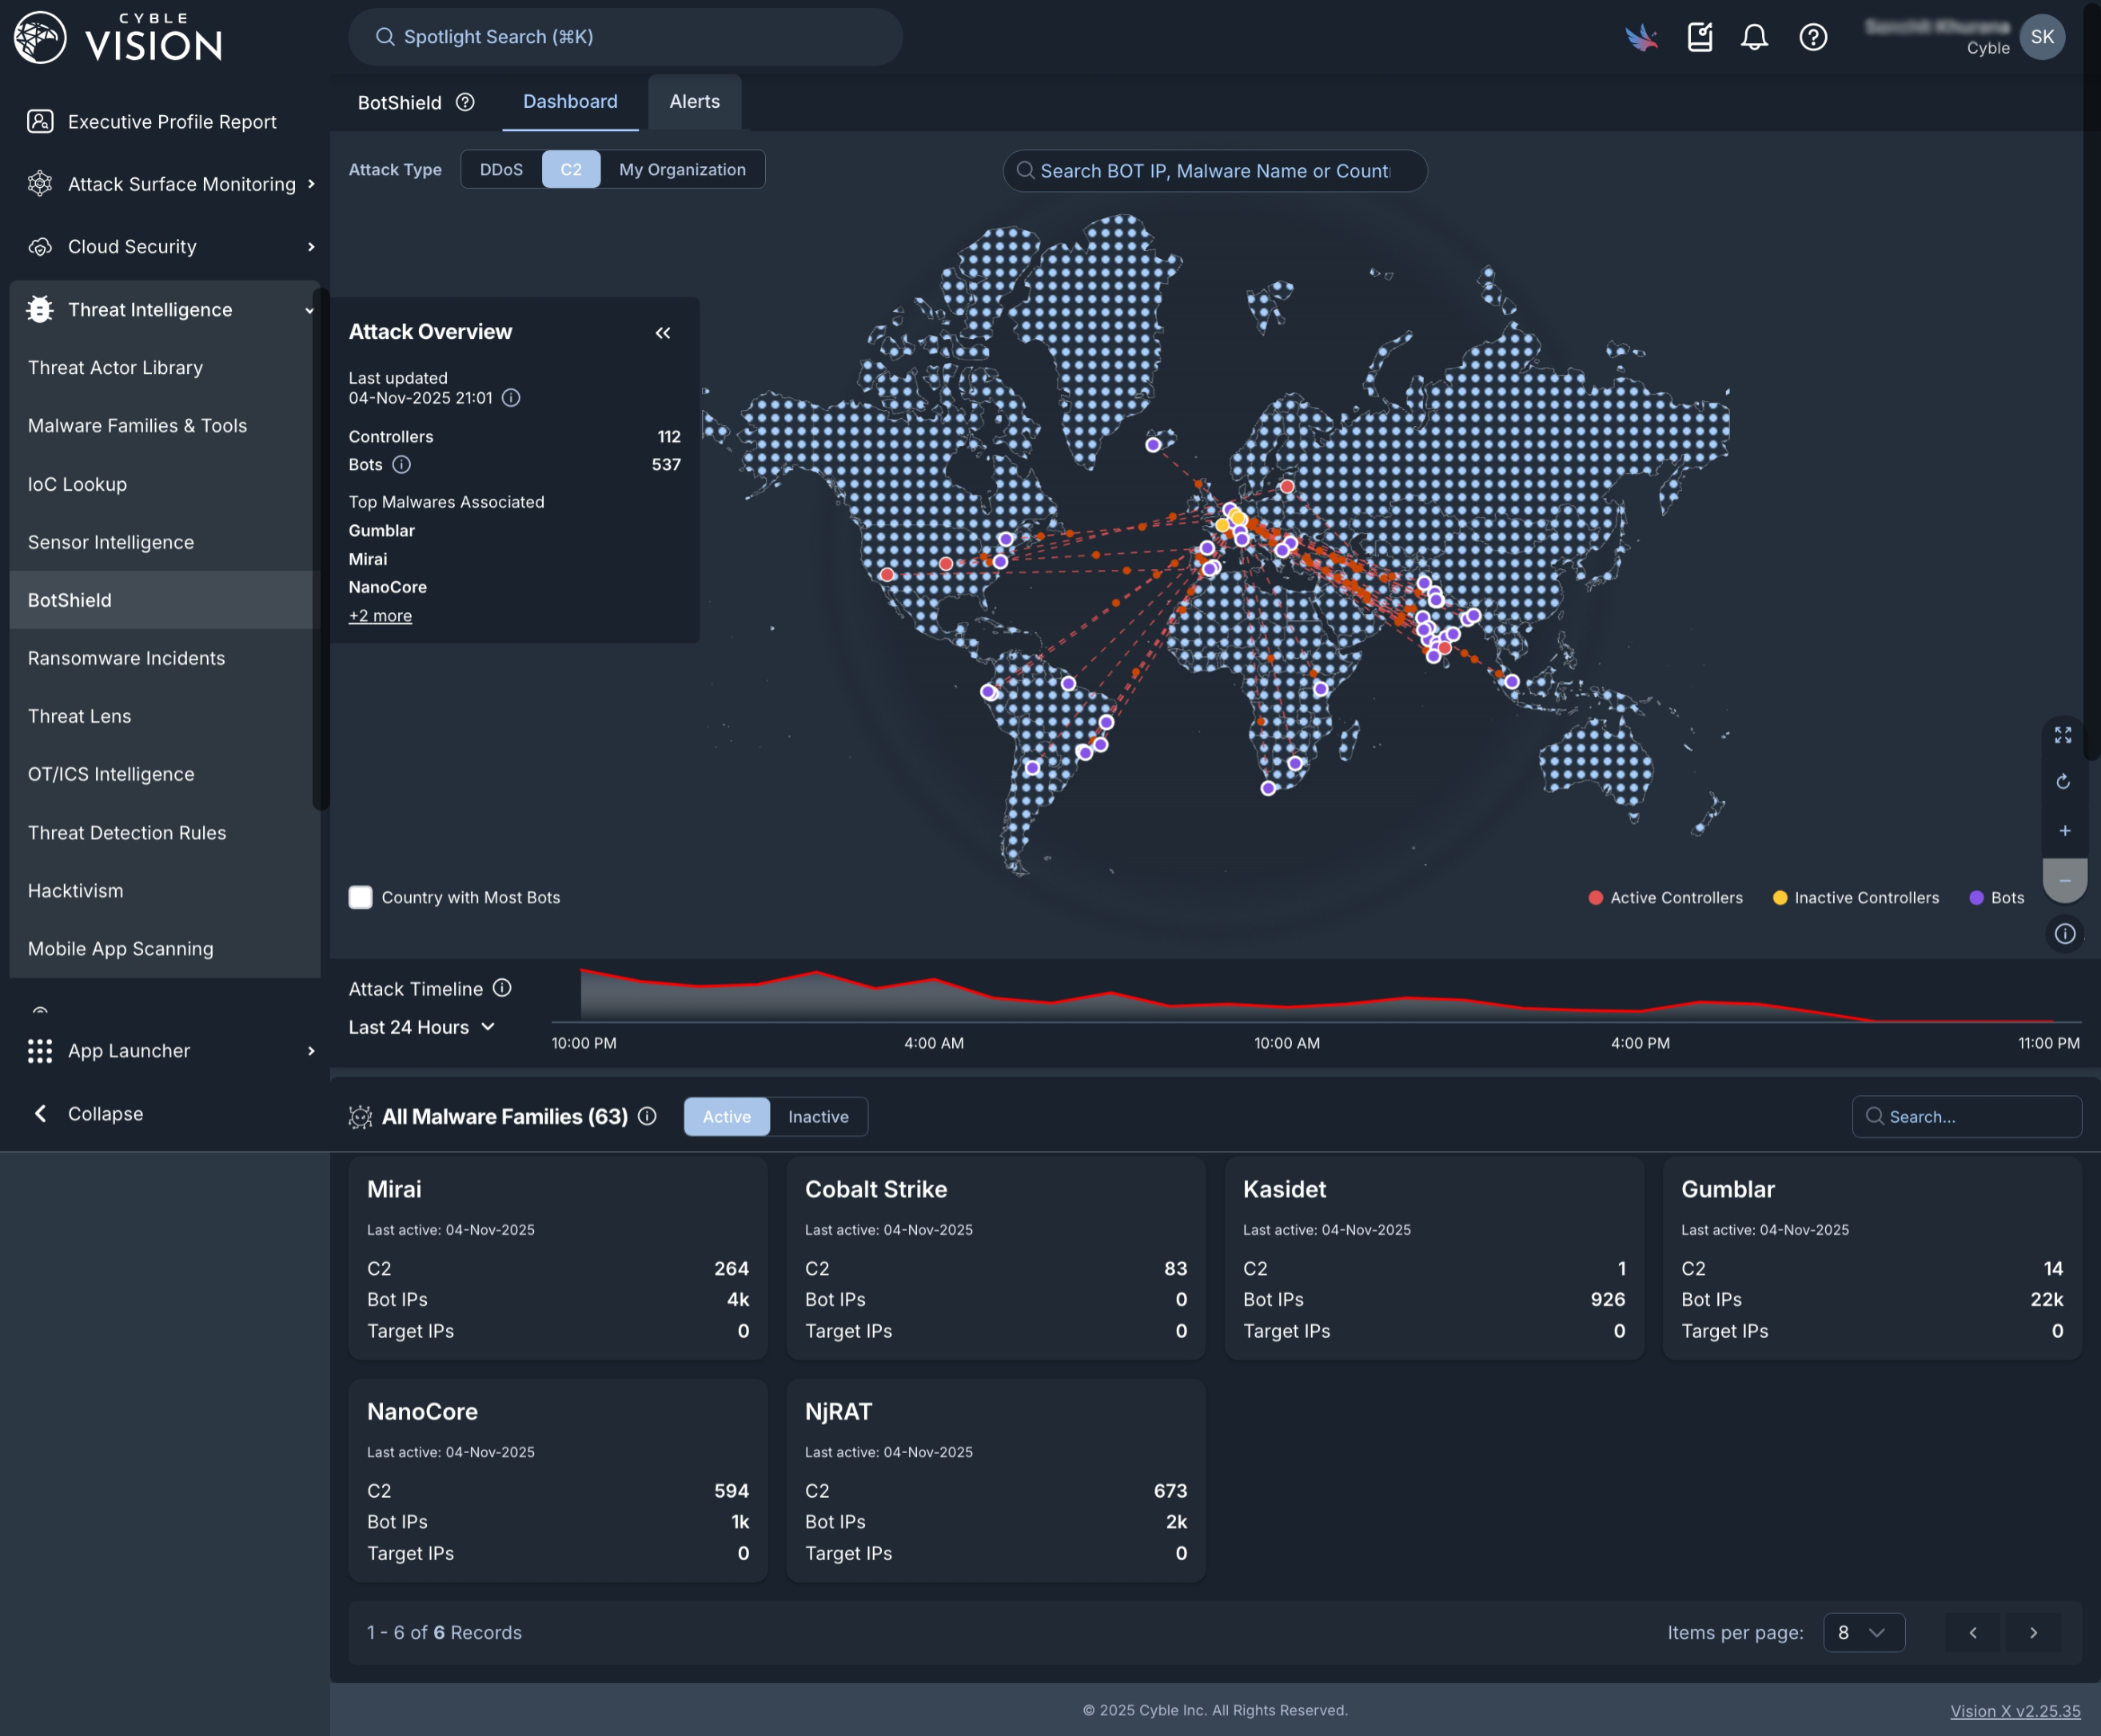The height and width of the screenshot is (1736, 2101).
Task: Zoom in on the map with plus
Action: point(2064,831)
